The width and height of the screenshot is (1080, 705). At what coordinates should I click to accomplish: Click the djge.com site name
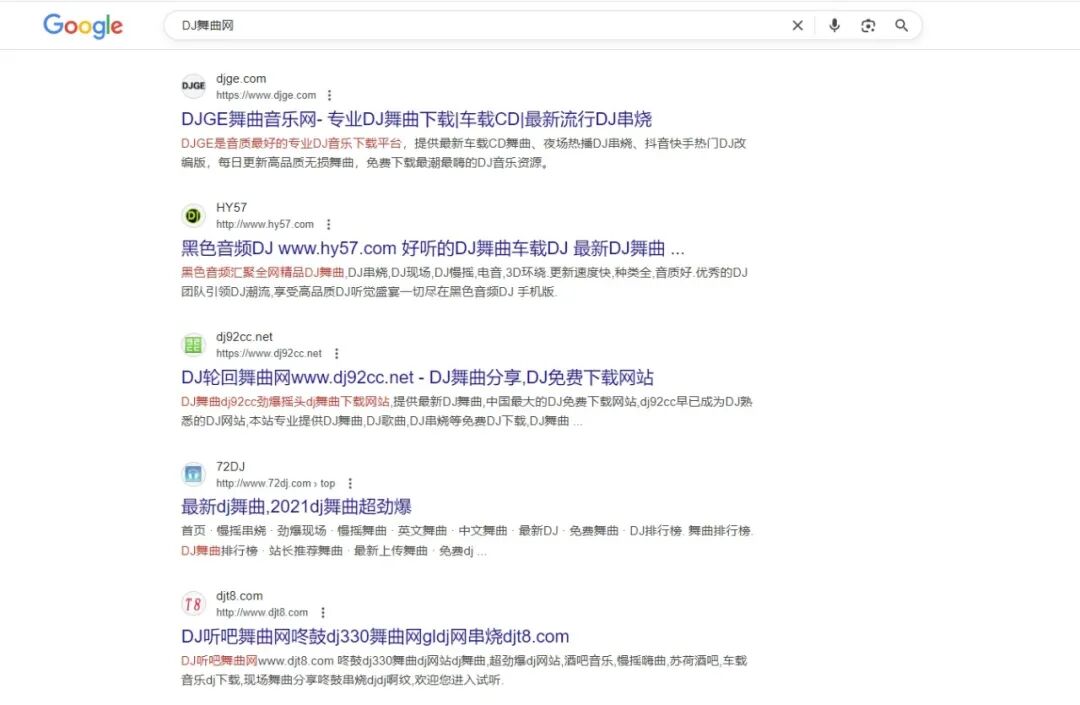tap(241, 78)
